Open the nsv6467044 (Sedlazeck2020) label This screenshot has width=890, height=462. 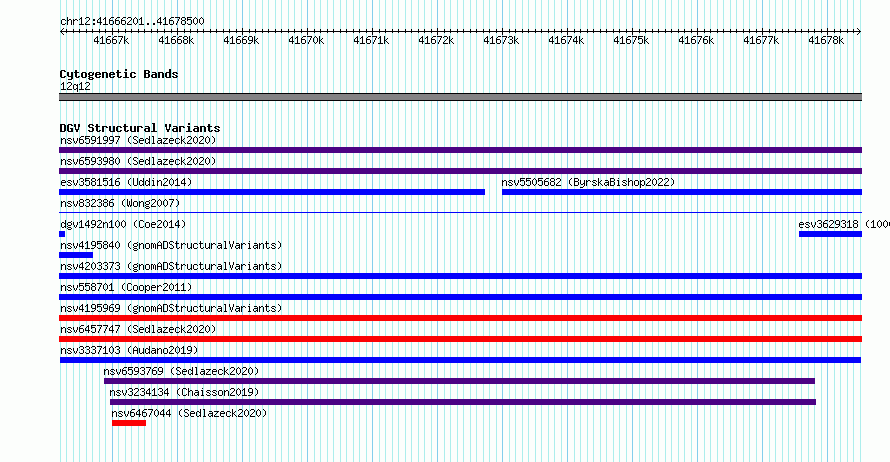(189, 413)
